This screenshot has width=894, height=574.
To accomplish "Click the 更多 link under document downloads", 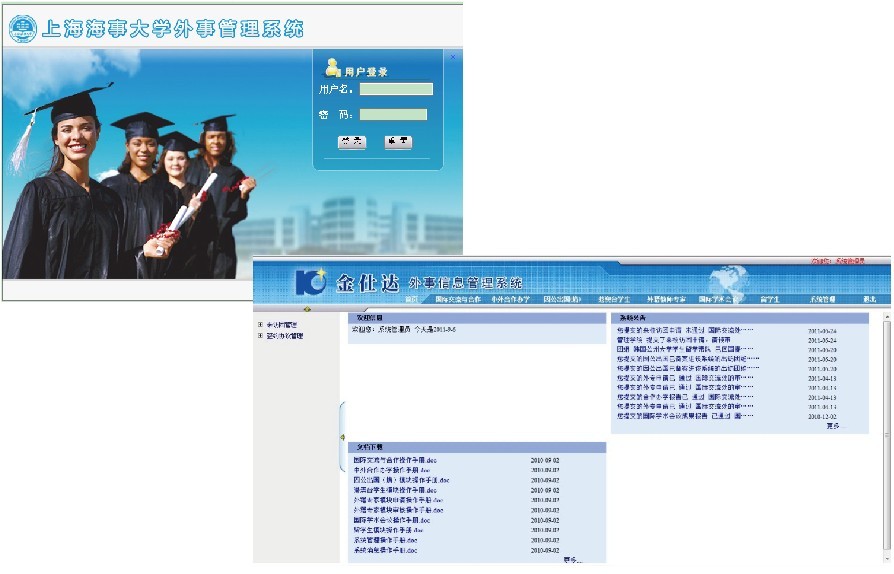I will (572, 560).
